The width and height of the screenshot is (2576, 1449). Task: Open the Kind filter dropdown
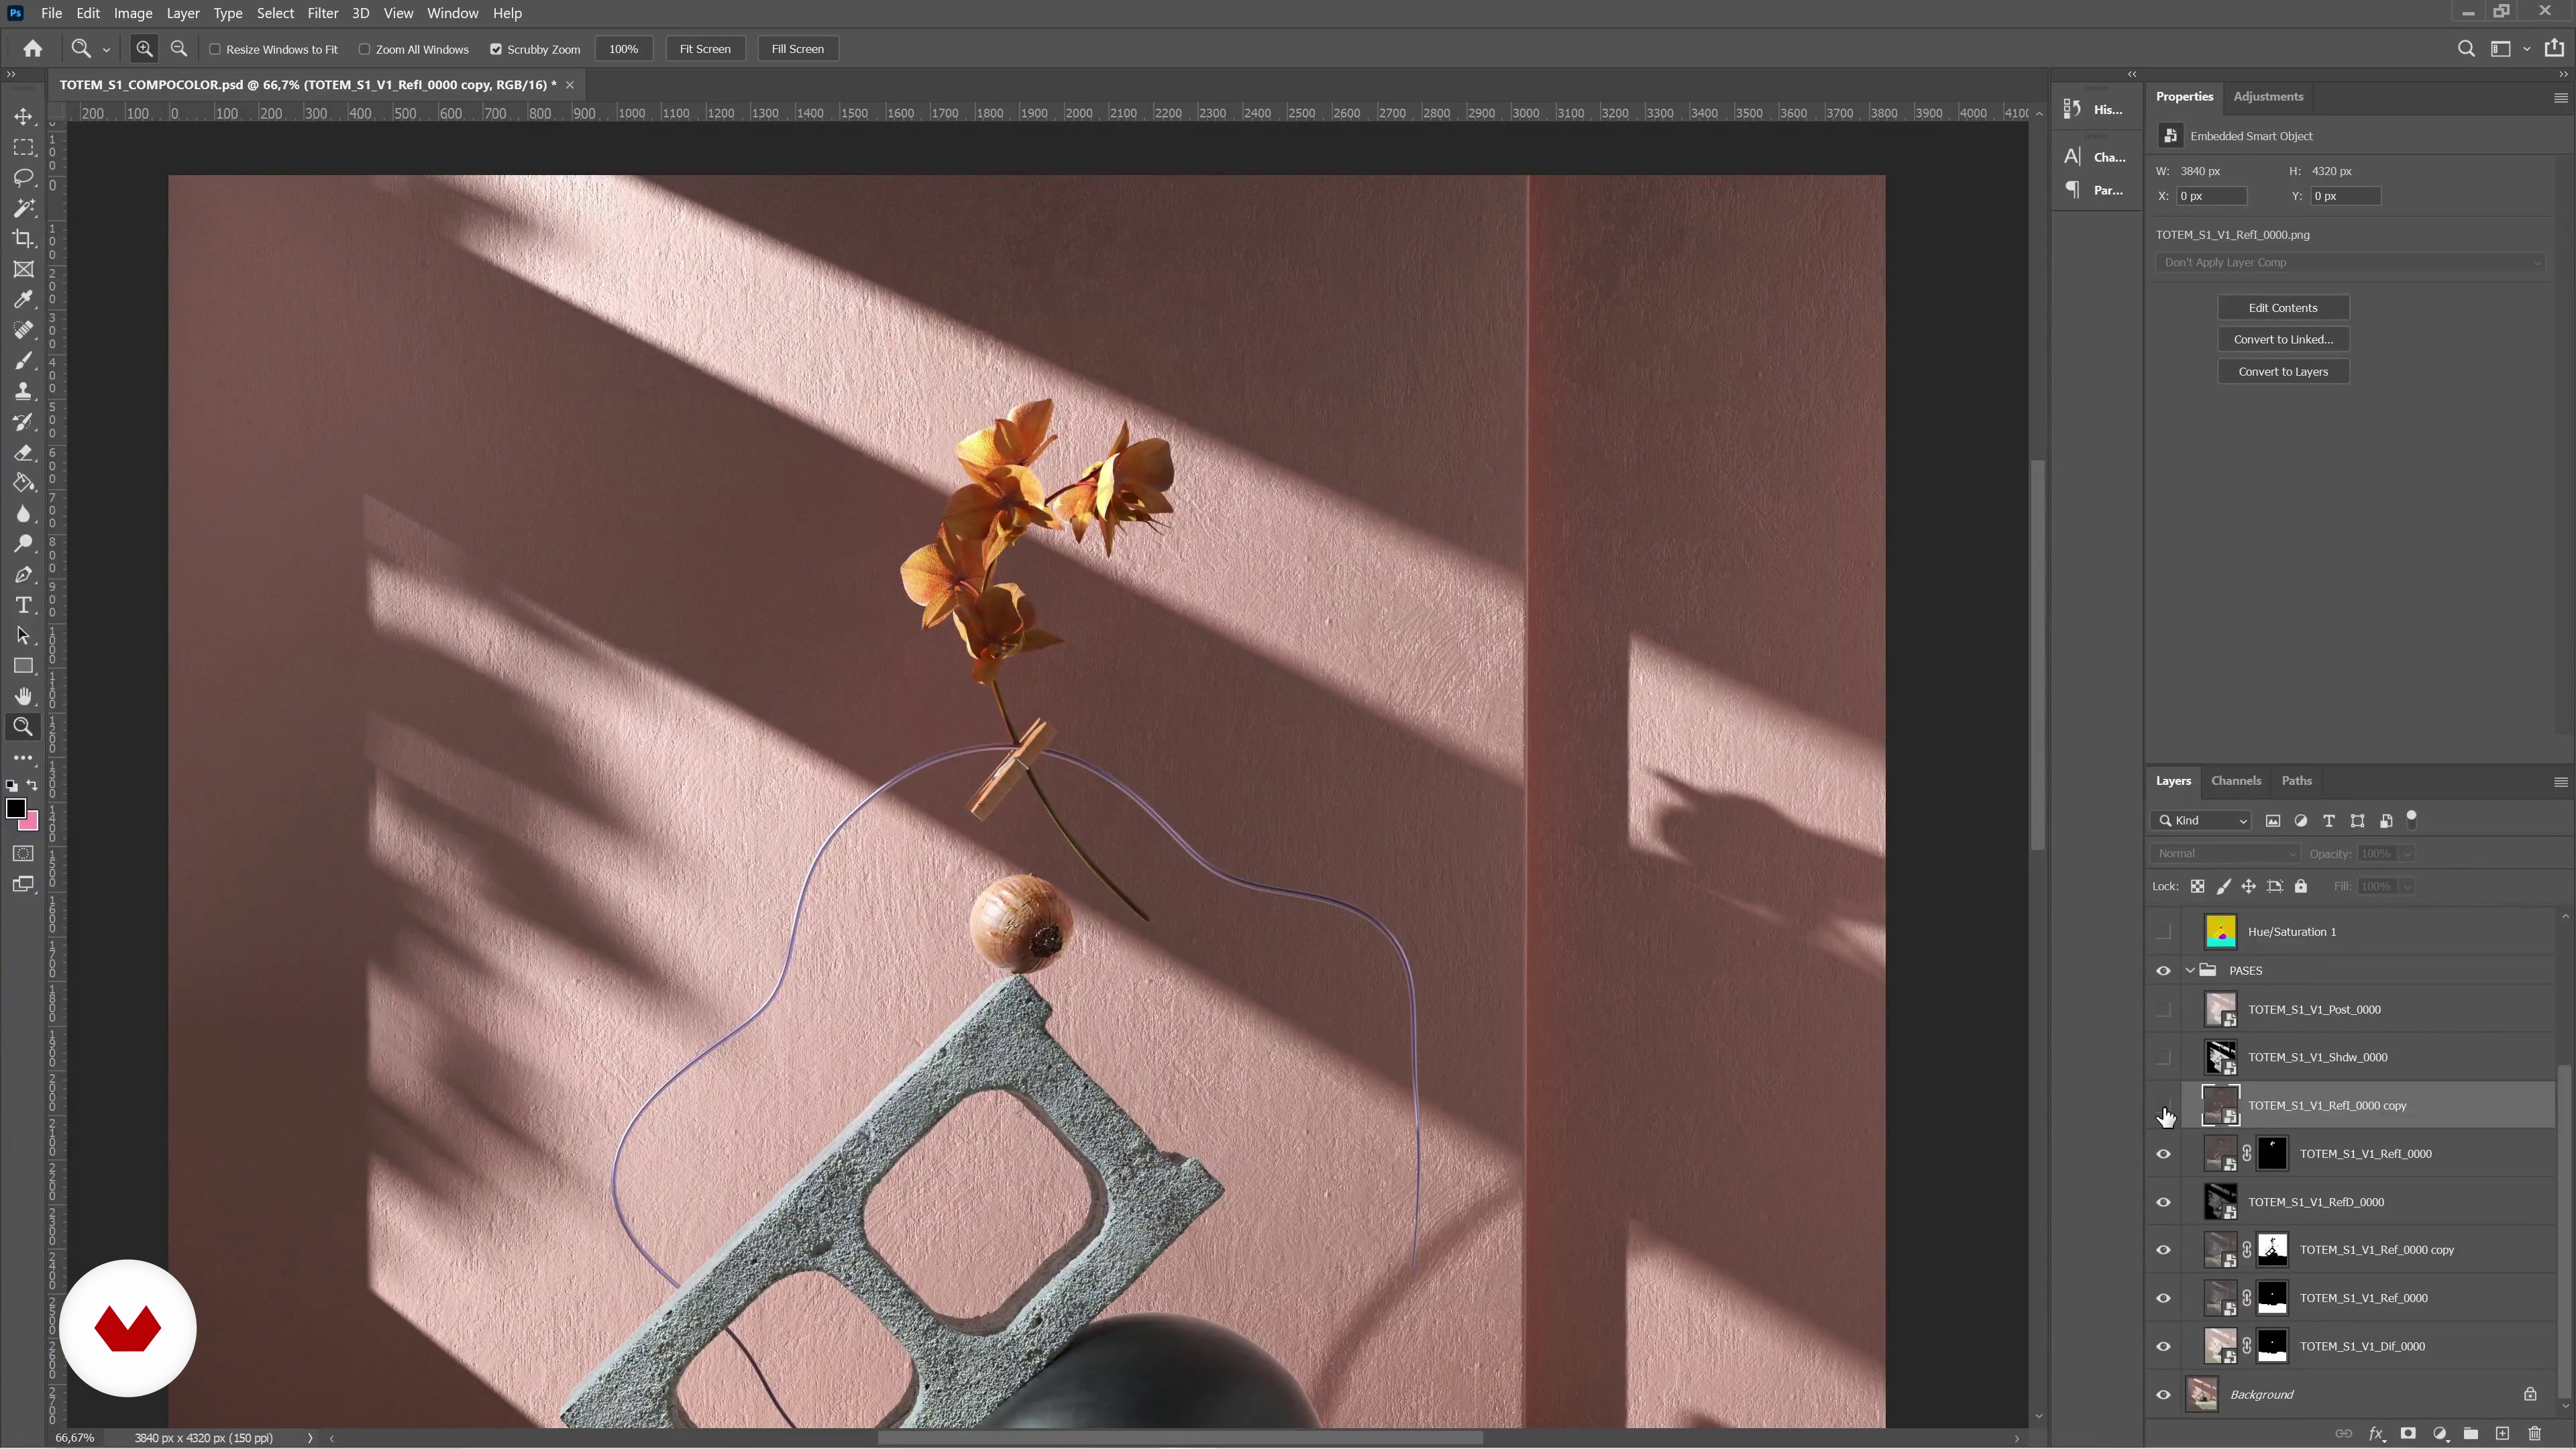pos(2201,821)
